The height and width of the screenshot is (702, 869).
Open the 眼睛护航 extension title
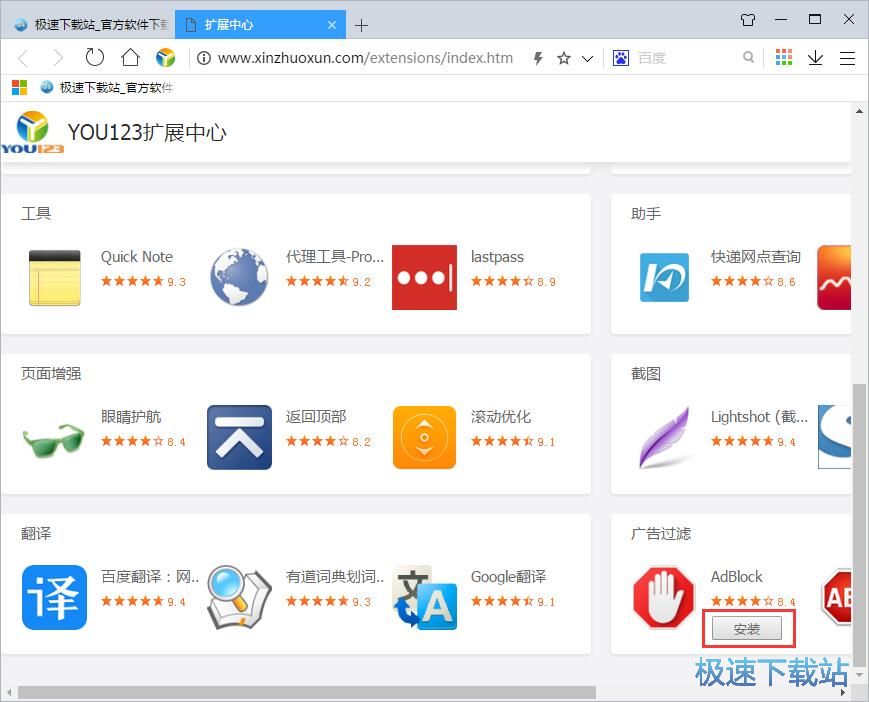pos(131,417)
